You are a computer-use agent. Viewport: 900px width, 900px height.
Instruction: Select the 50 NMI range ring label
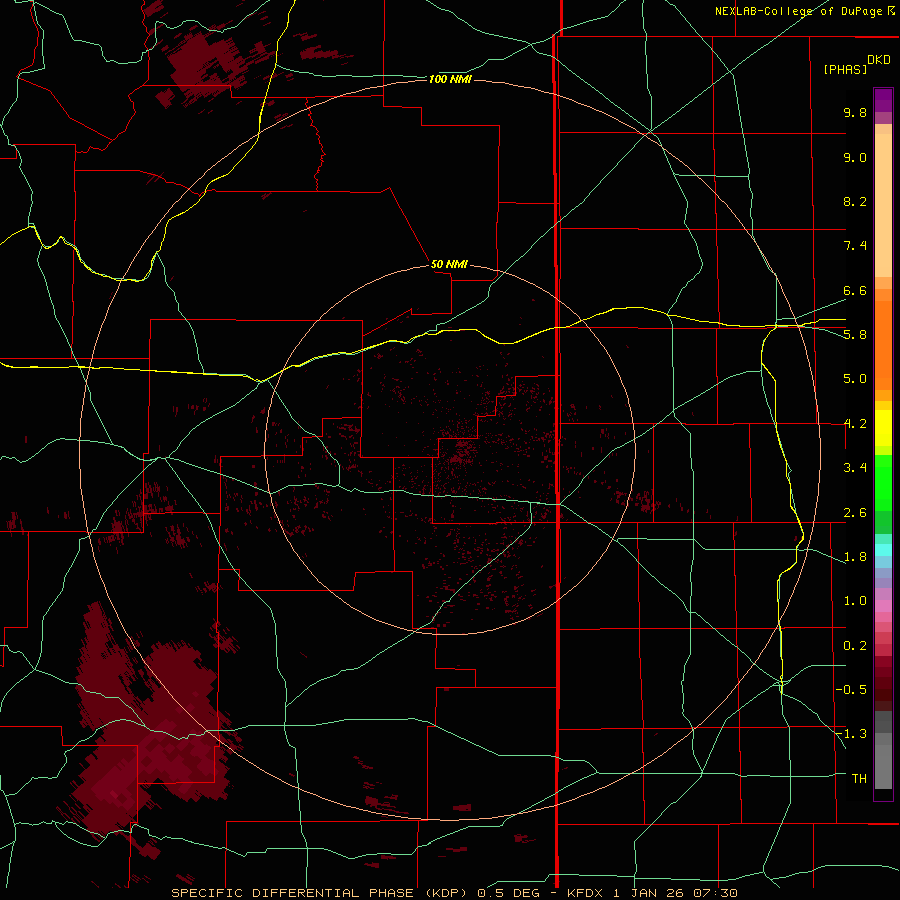coord(449,264)
